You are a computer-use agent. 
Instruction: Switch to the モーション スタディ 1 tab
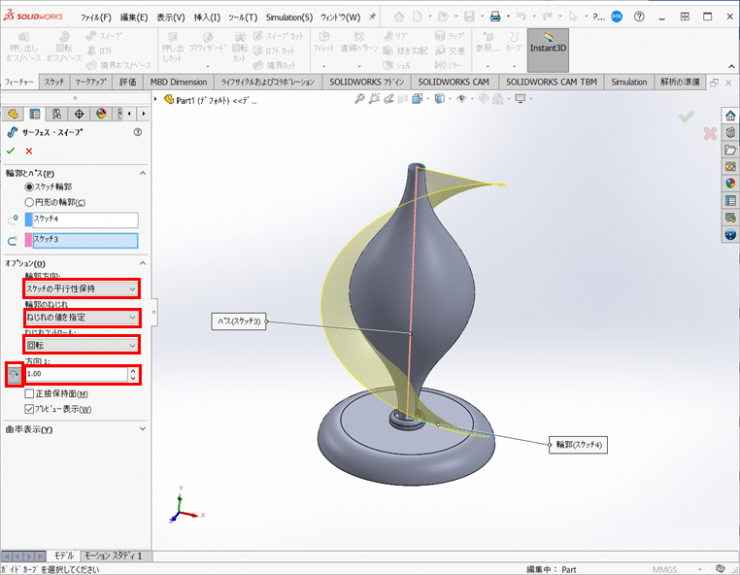tap(112, 555)
